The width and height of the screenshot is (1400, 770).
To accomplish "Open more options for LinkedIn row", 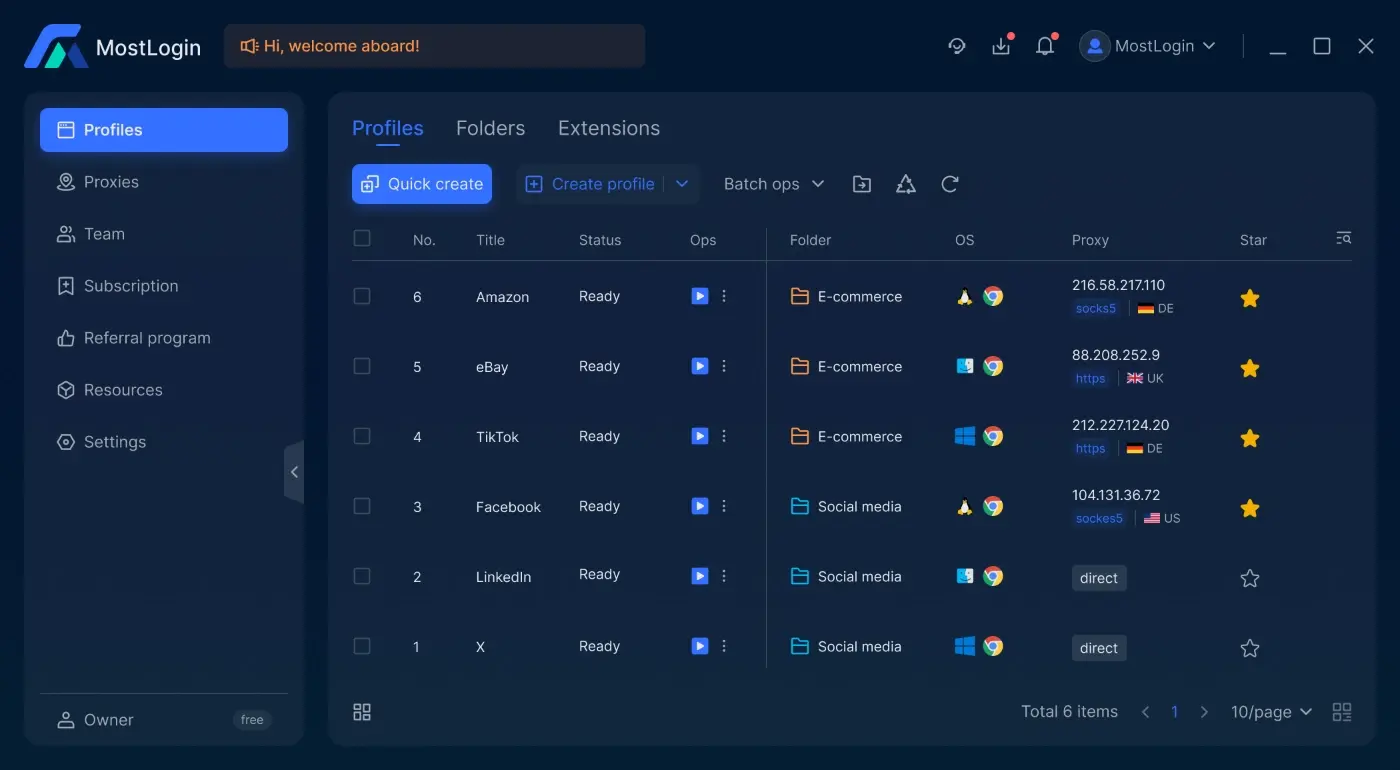I will (724, 576).
